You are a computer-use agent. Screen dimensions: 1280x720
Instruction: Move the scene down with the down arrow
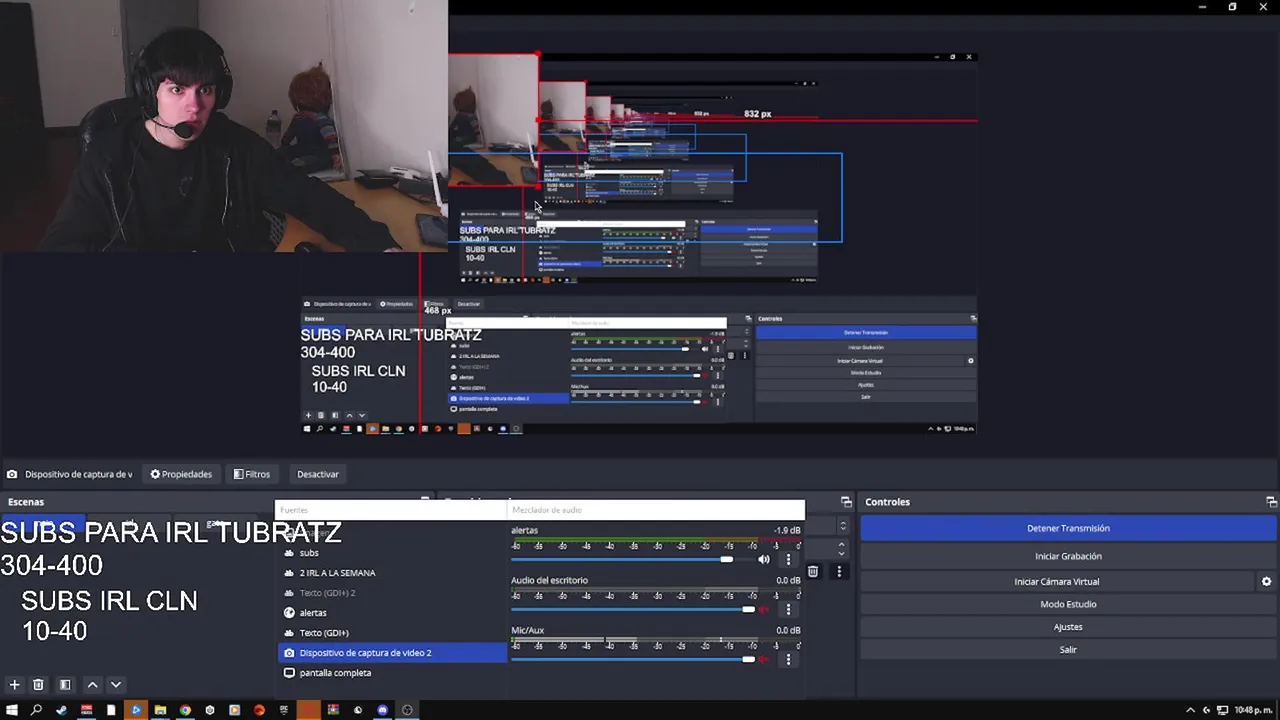tap(116, 685)
